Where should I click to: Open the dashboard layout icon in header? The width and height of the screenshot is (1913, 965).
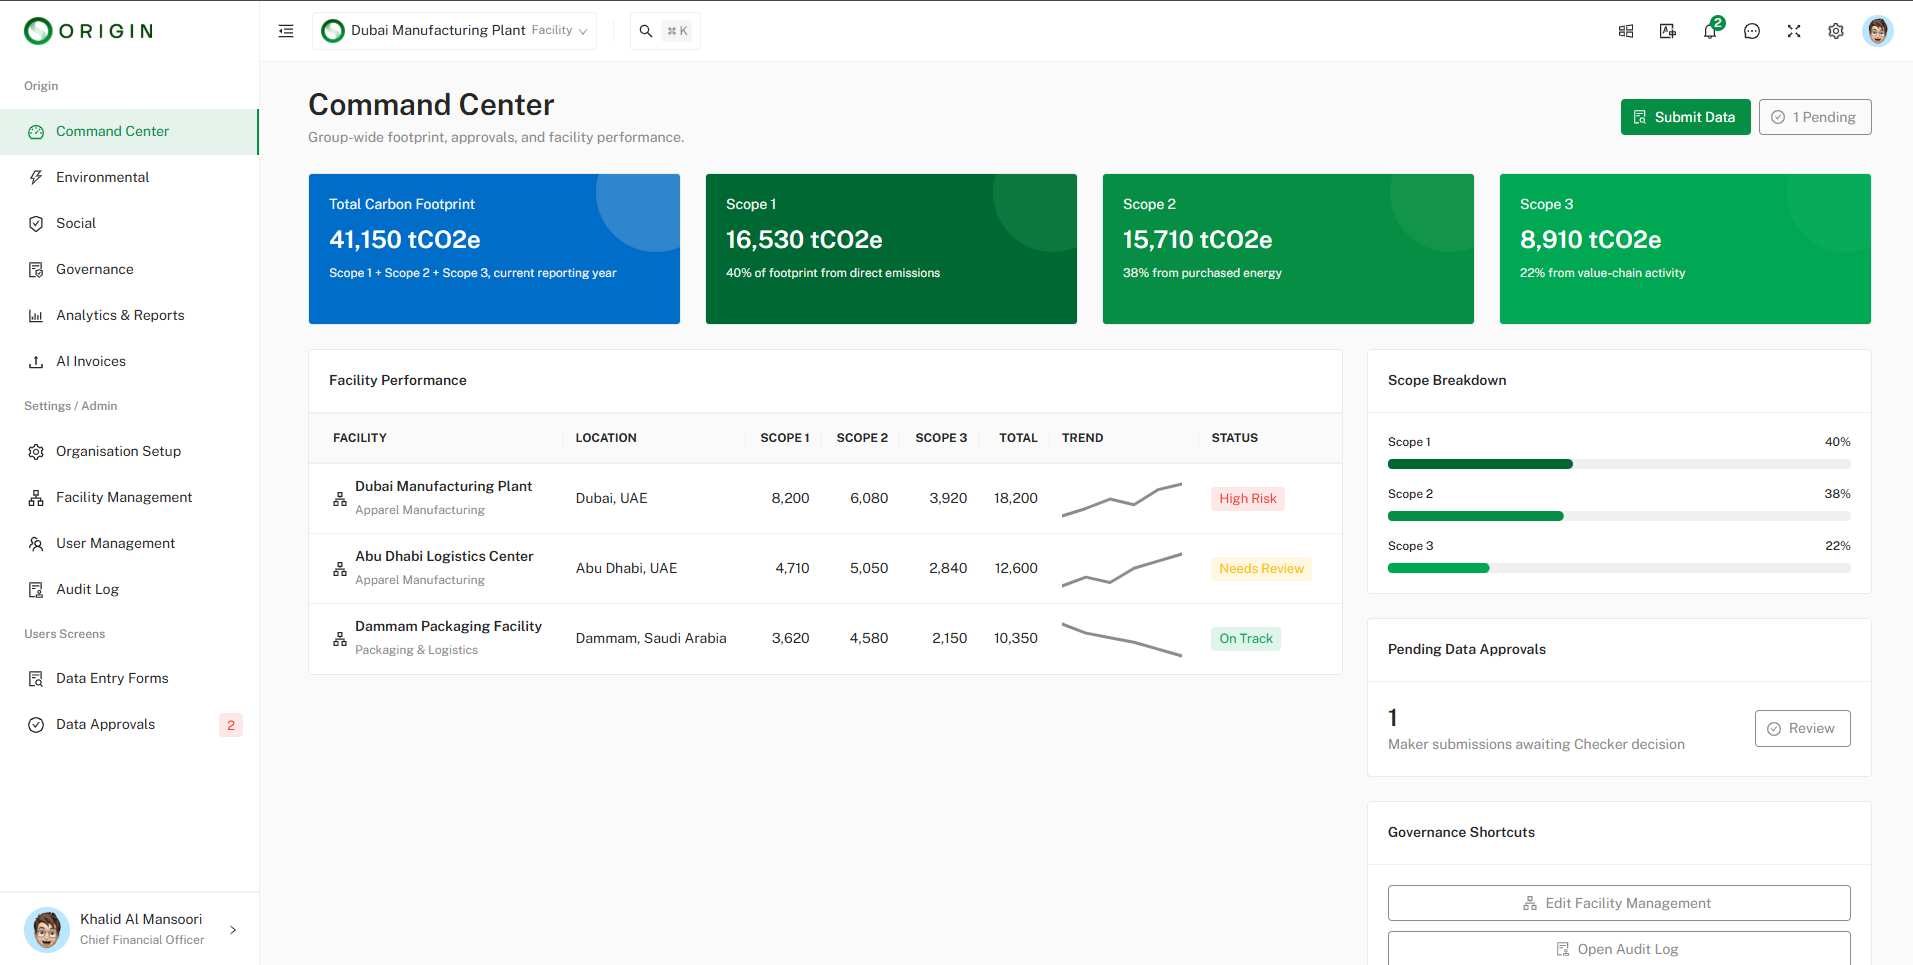(x=1626, y=31)
